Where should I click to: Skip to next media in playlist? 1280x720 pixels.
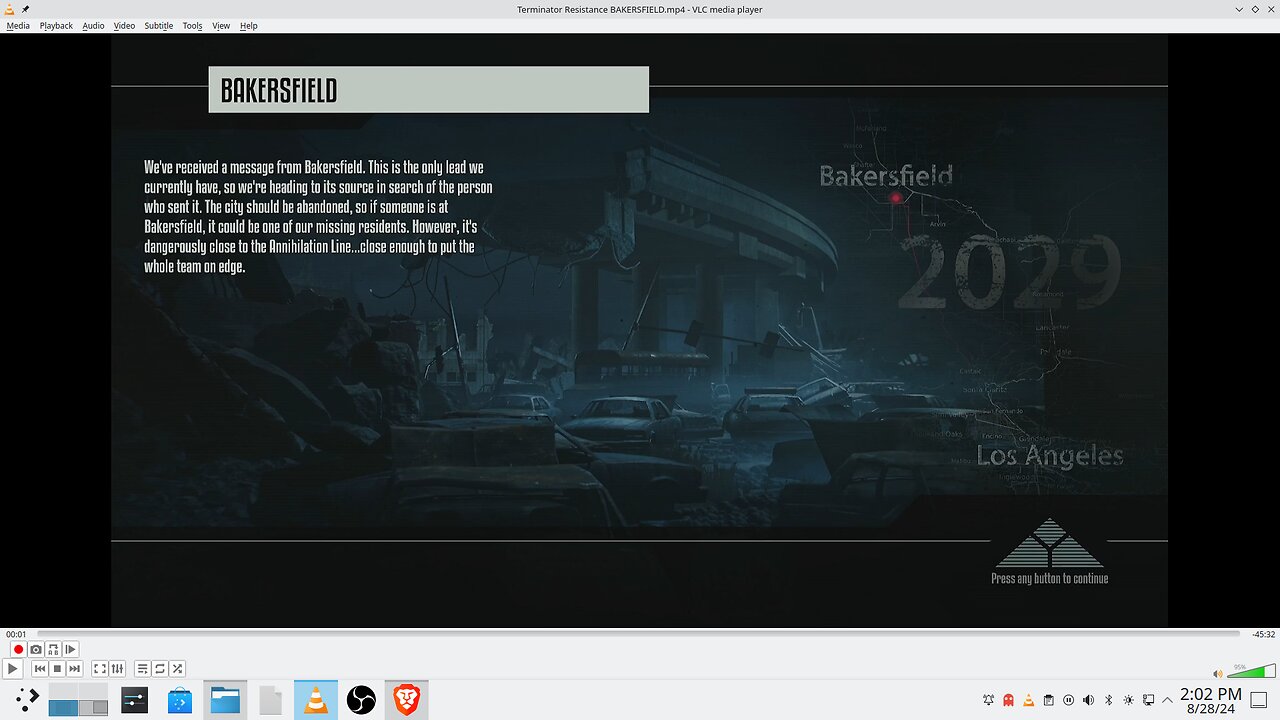tap(74, 669)
